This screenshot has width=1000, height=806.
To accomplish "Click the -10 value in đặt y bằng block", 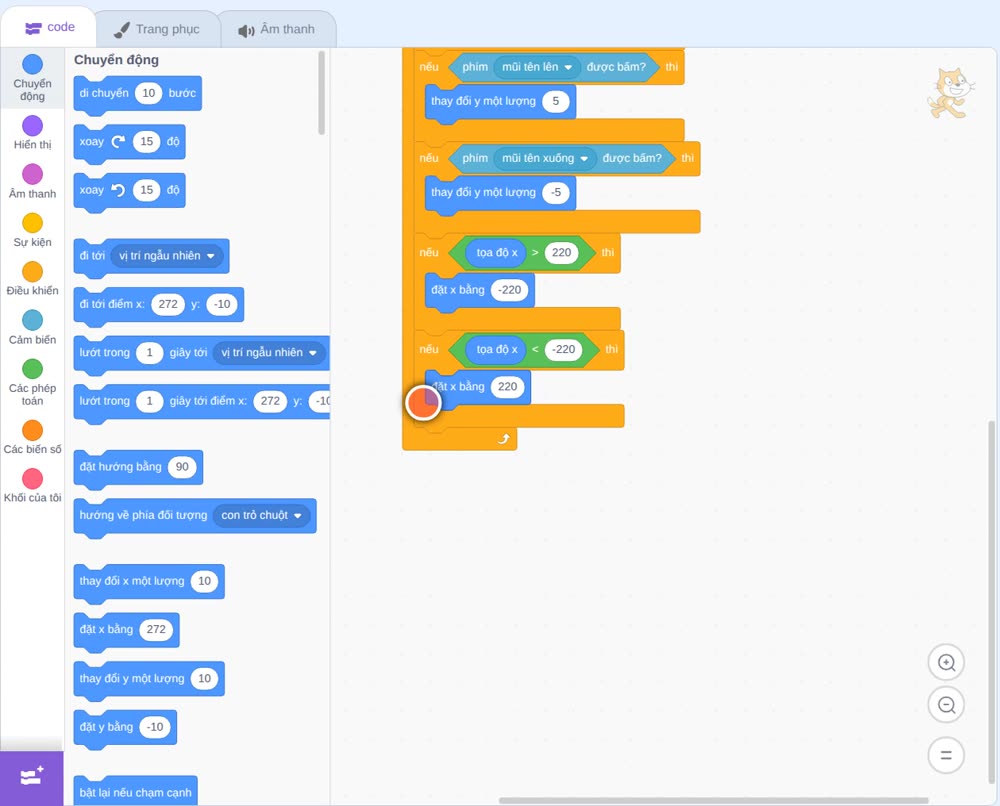I will point(155,727).
